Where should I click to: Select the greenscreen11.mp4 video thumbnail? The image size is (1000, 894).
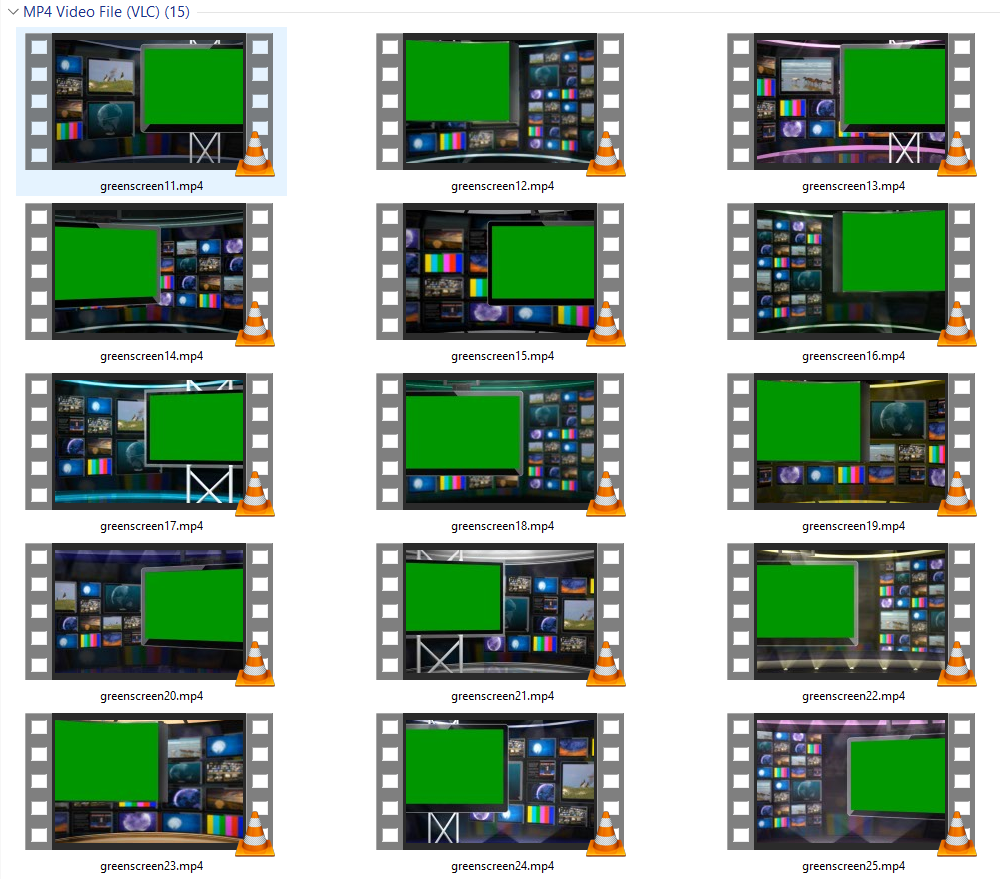click(x=149, y=101)
